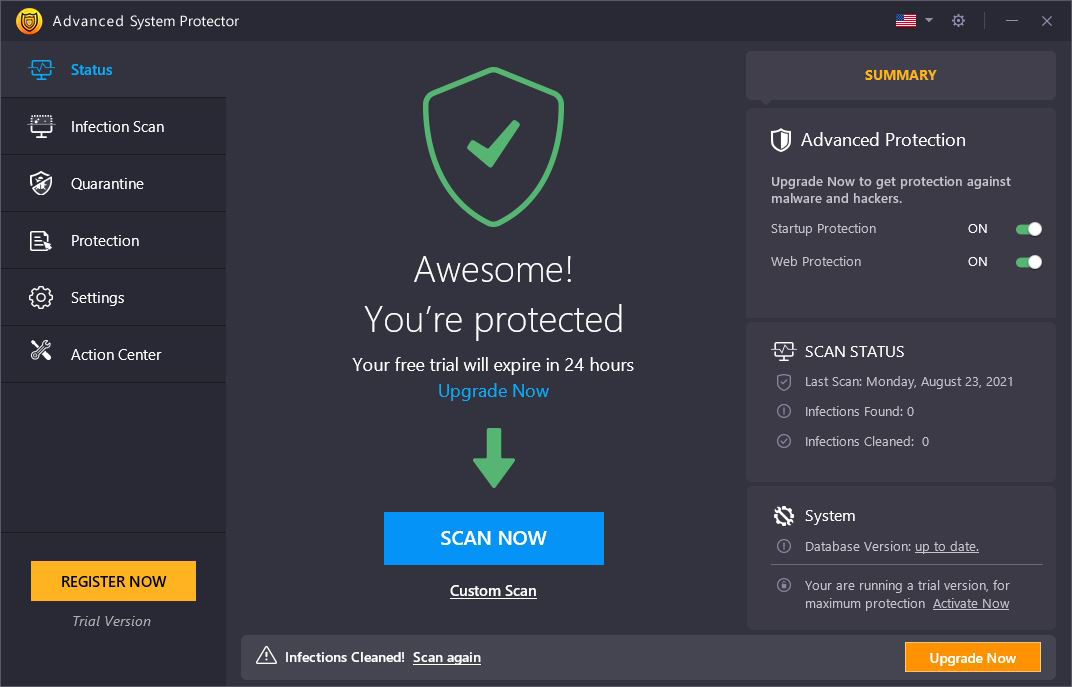Click the US flag language icon
Screen dimensions: 1072x687
click(906, 21)
